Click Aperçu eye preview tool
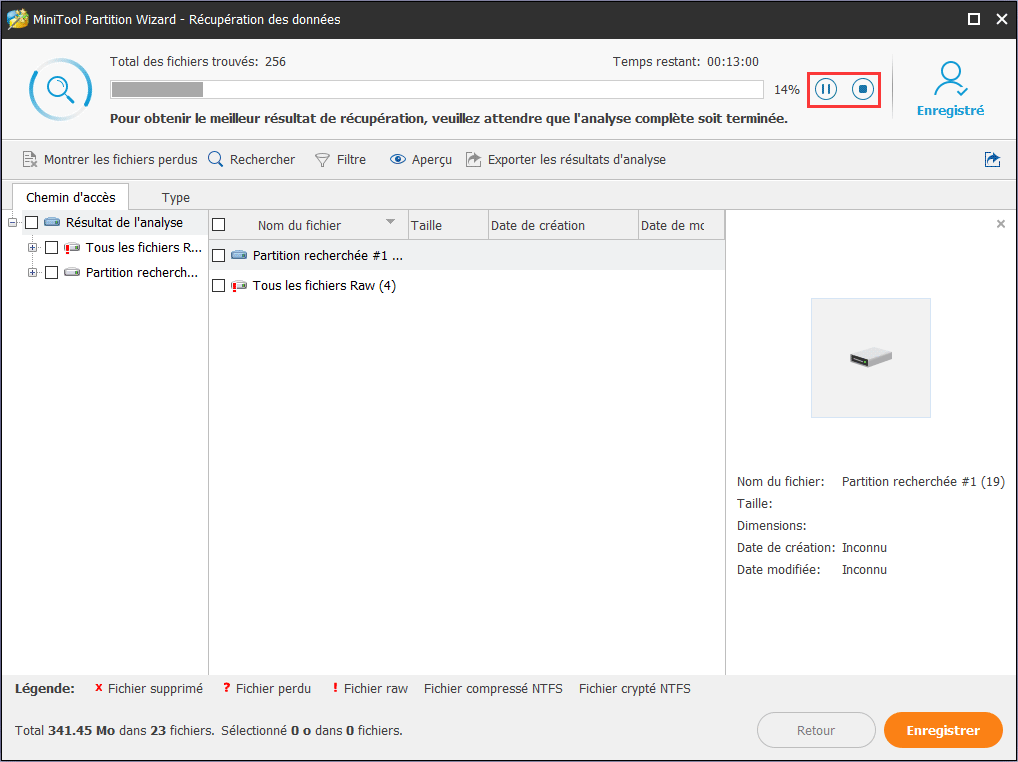Image resolution: width=1018 pixels, height=762 pixels. (421, 160)
